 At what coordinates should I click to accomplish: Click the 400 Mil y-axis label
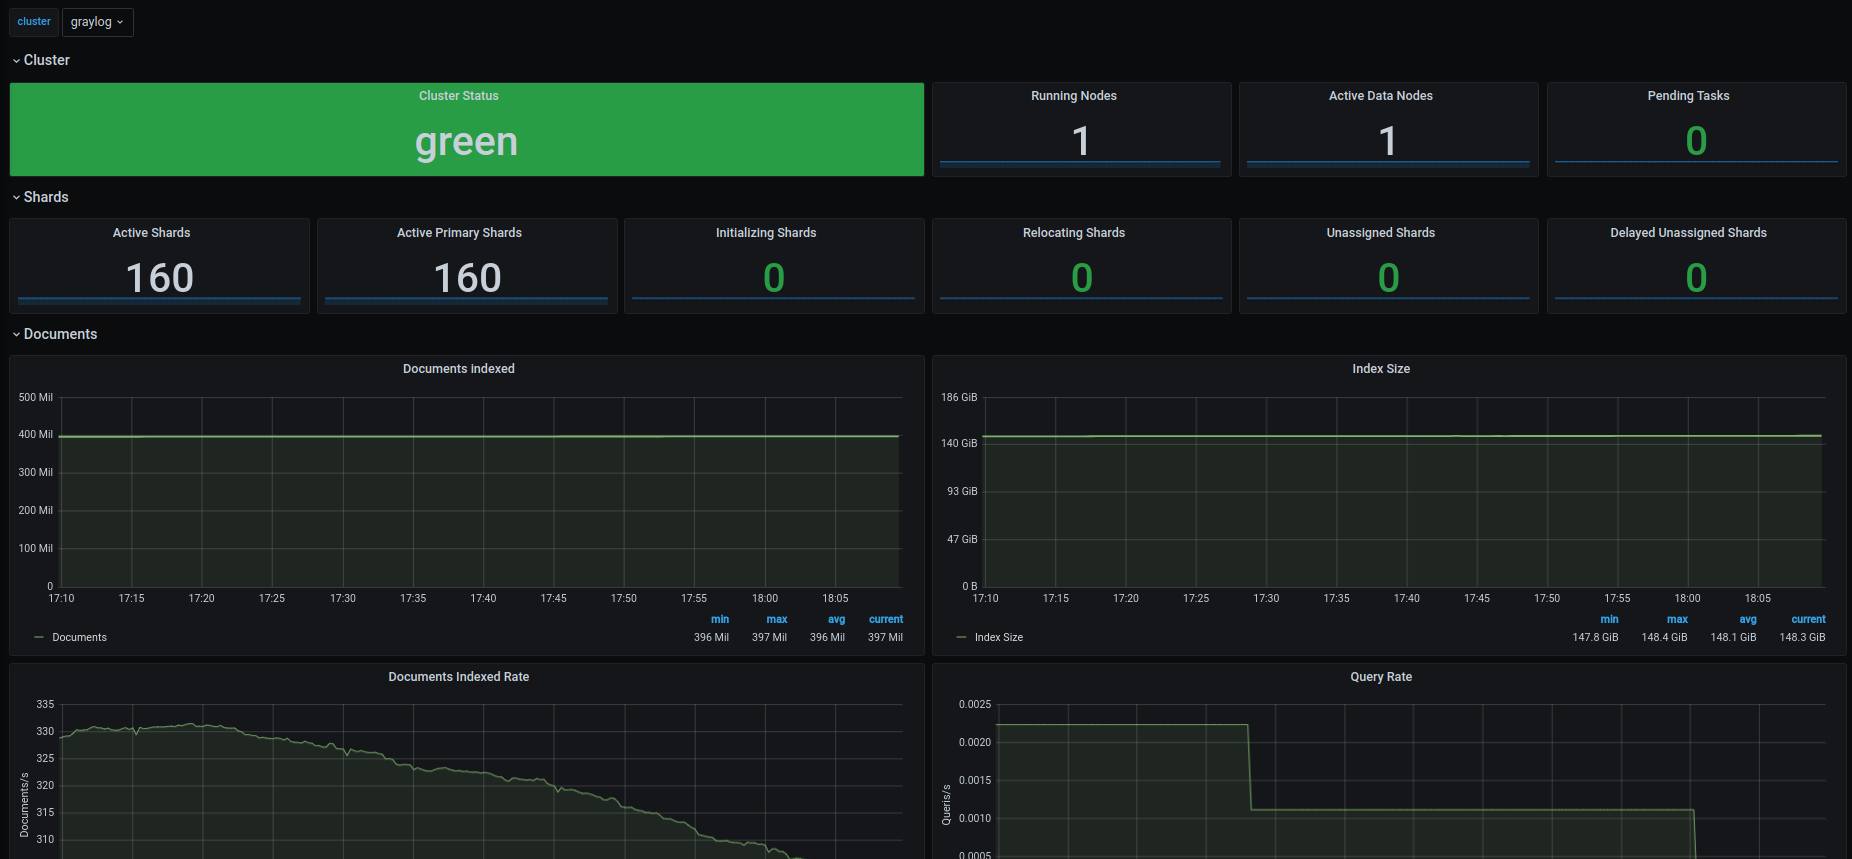(x=35, y=434)
